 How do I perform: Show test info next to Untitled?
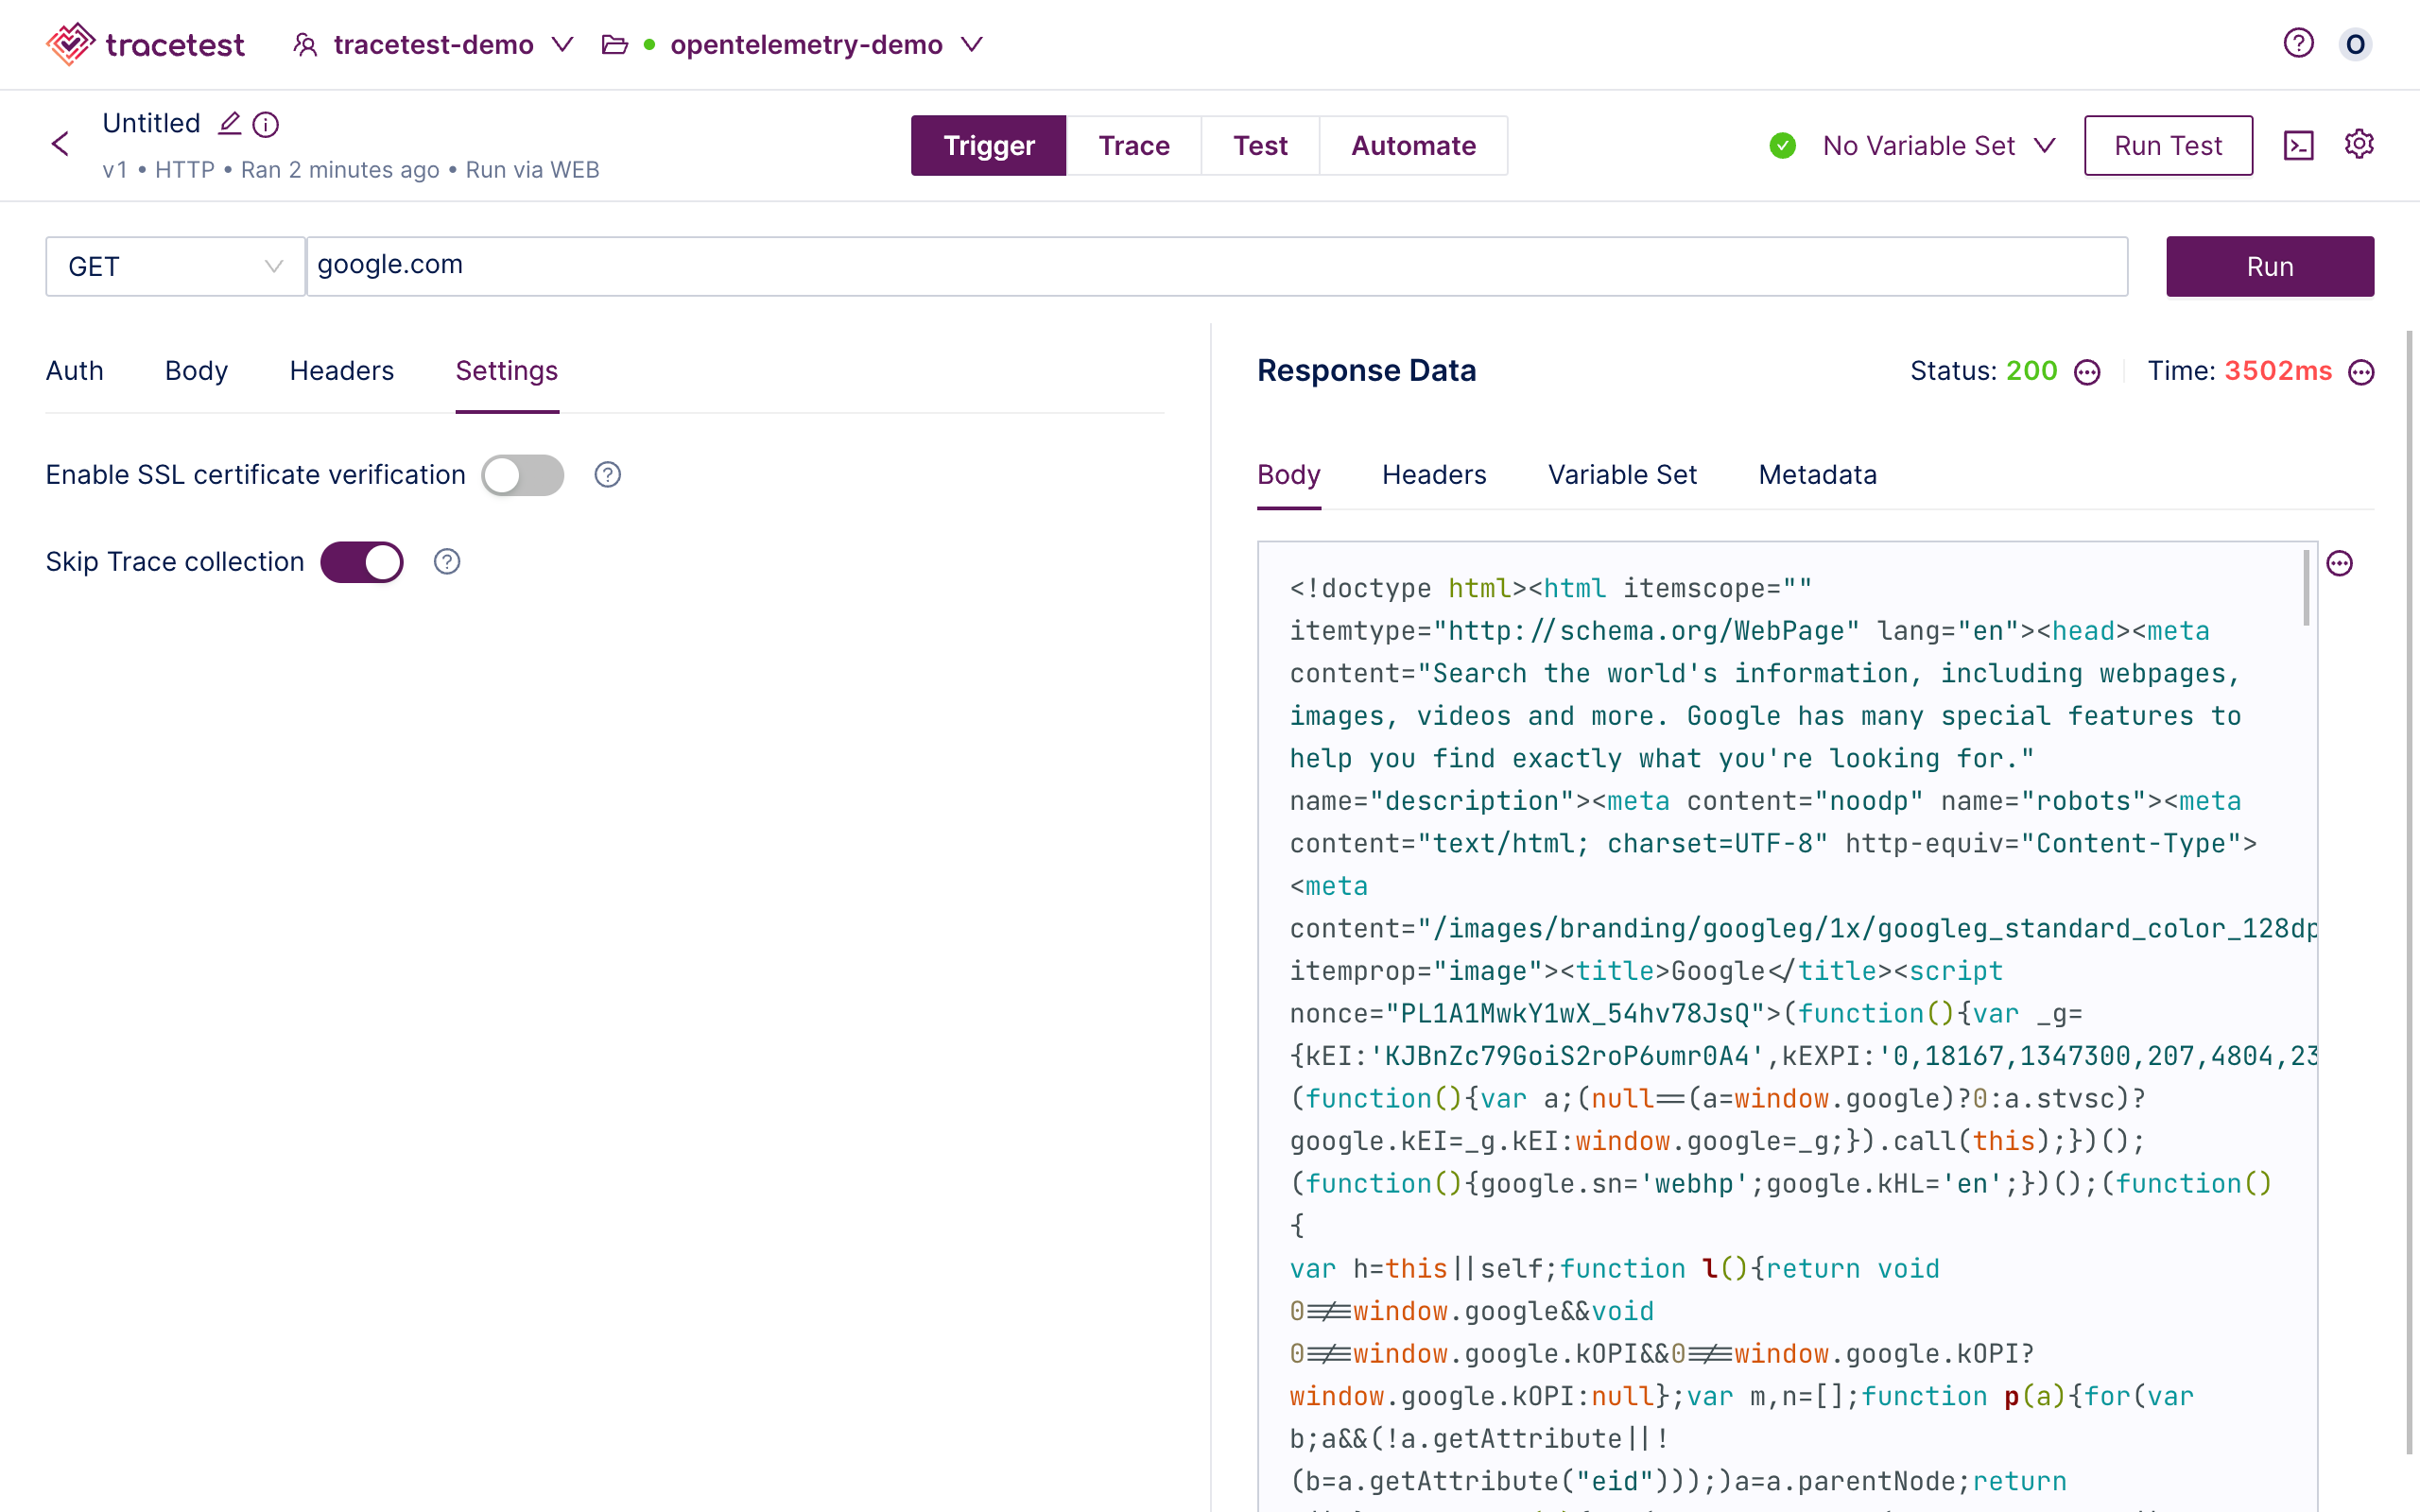[265, 124]
